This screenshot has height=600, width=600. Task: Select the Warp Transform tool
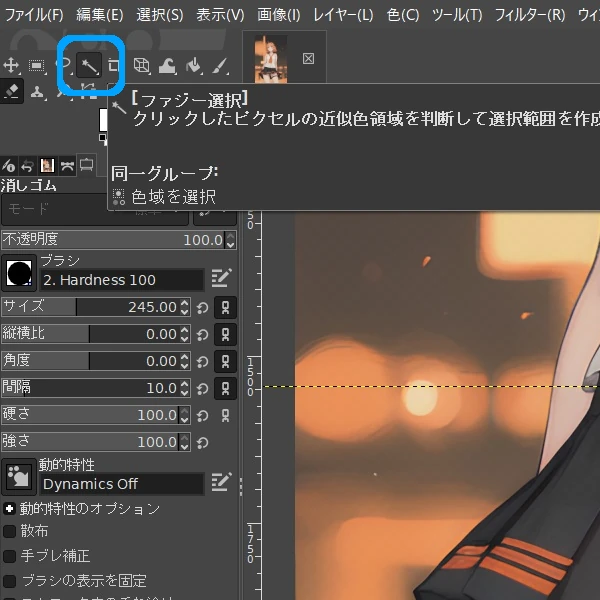point(167,66)
